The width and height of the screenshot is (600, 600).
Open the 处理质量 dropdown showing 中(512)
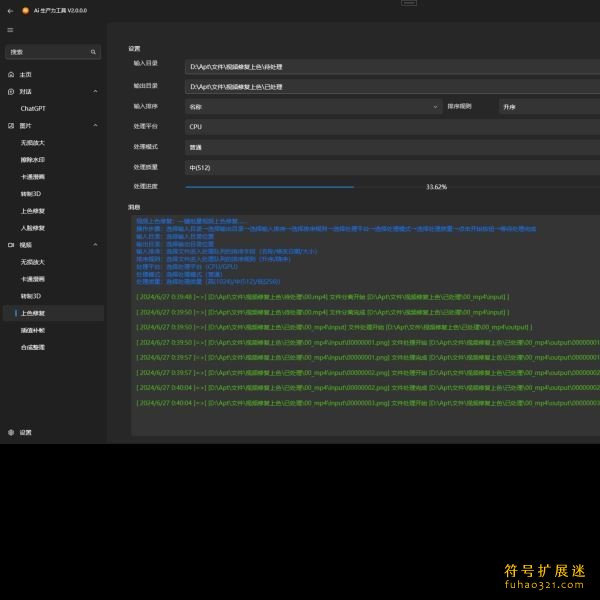click(x=392, y=168)
